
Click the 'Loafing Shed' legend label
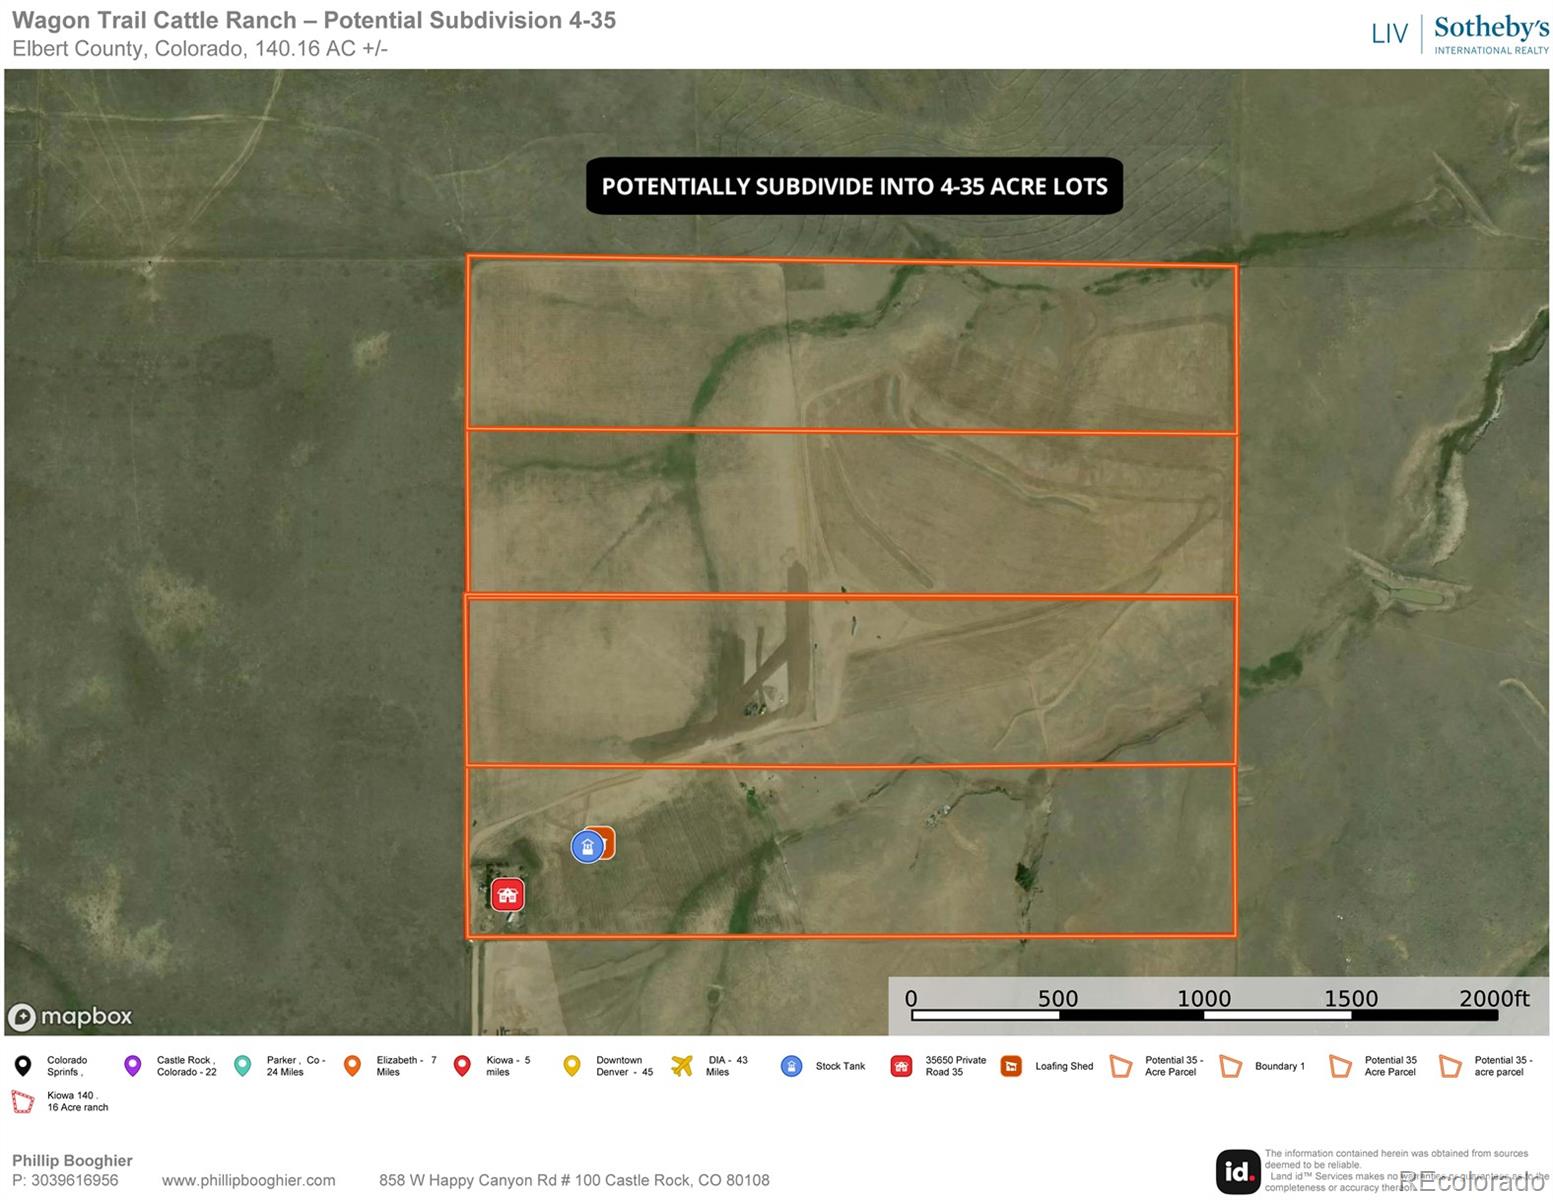1064,1066
